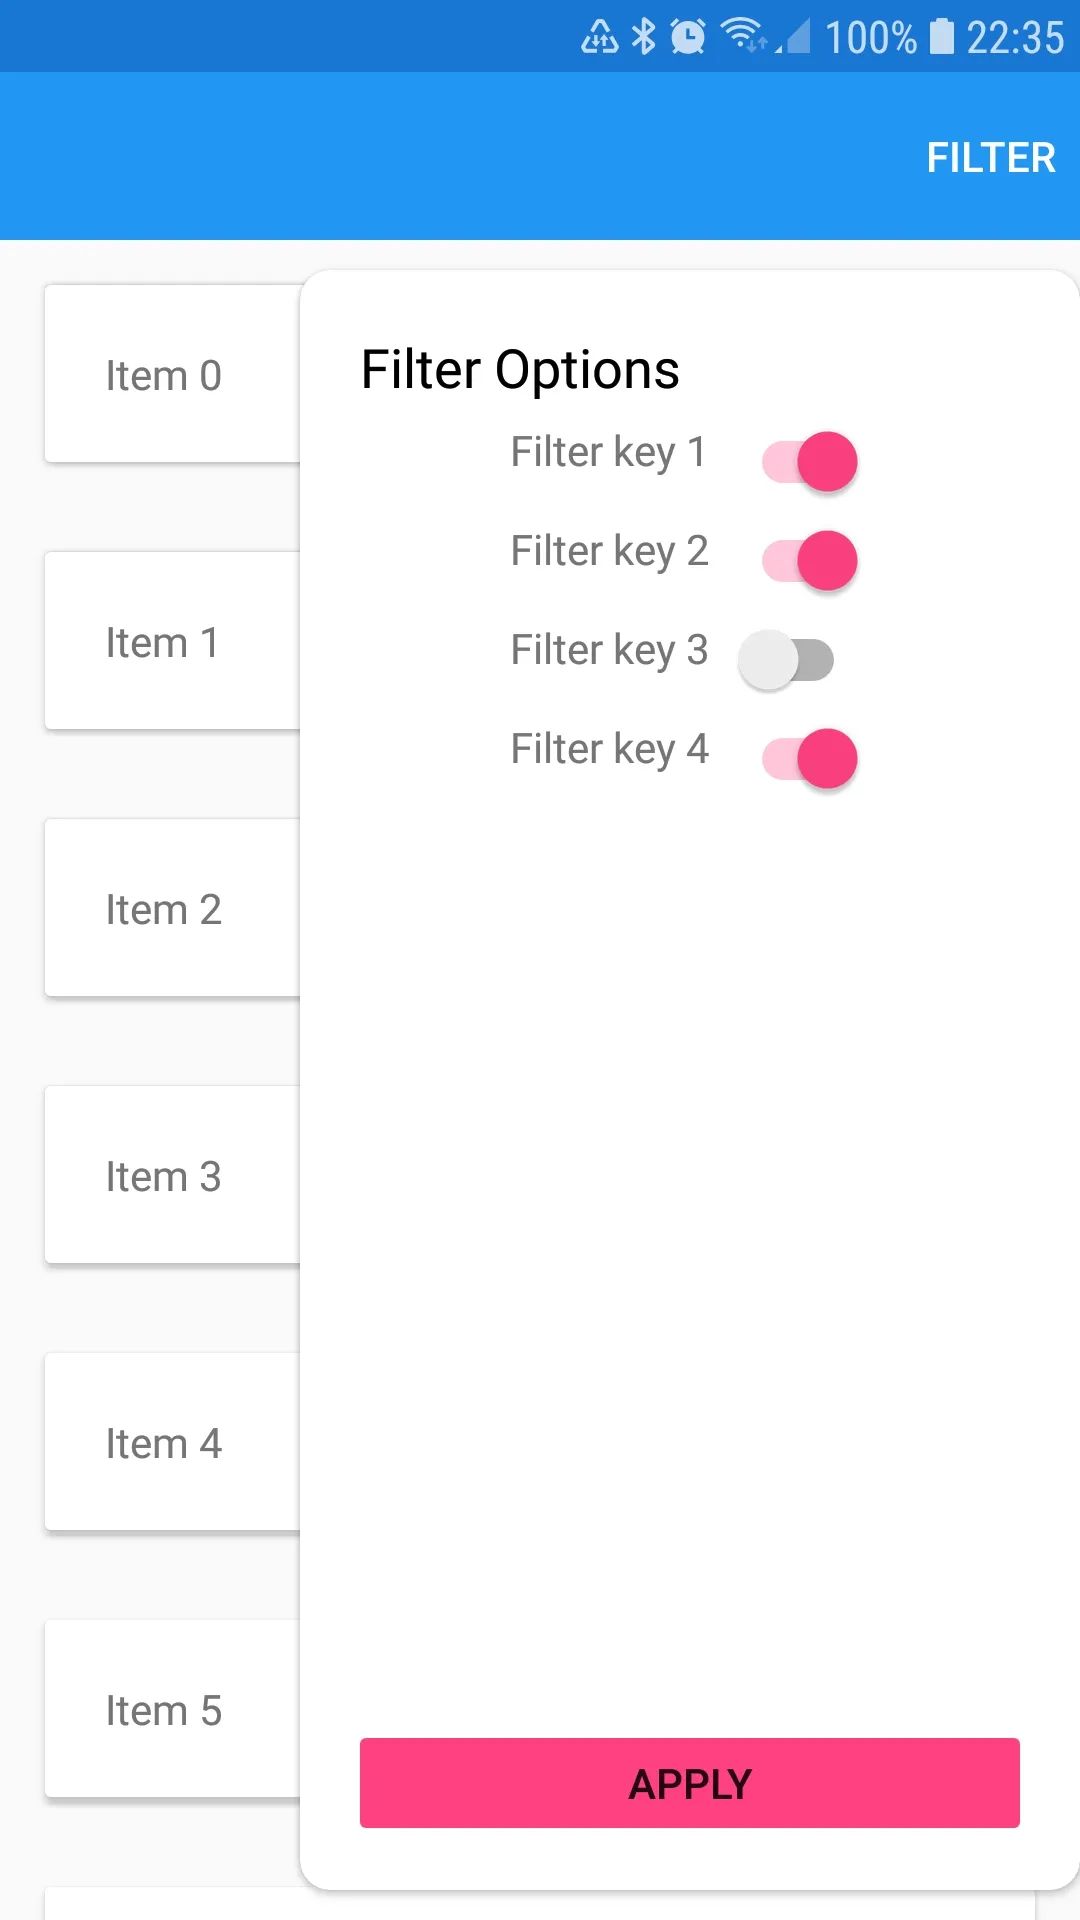Viewport: 1080px width, 1920px height.
Task: Select the Item 1 list card
Action: pos(172,641)
